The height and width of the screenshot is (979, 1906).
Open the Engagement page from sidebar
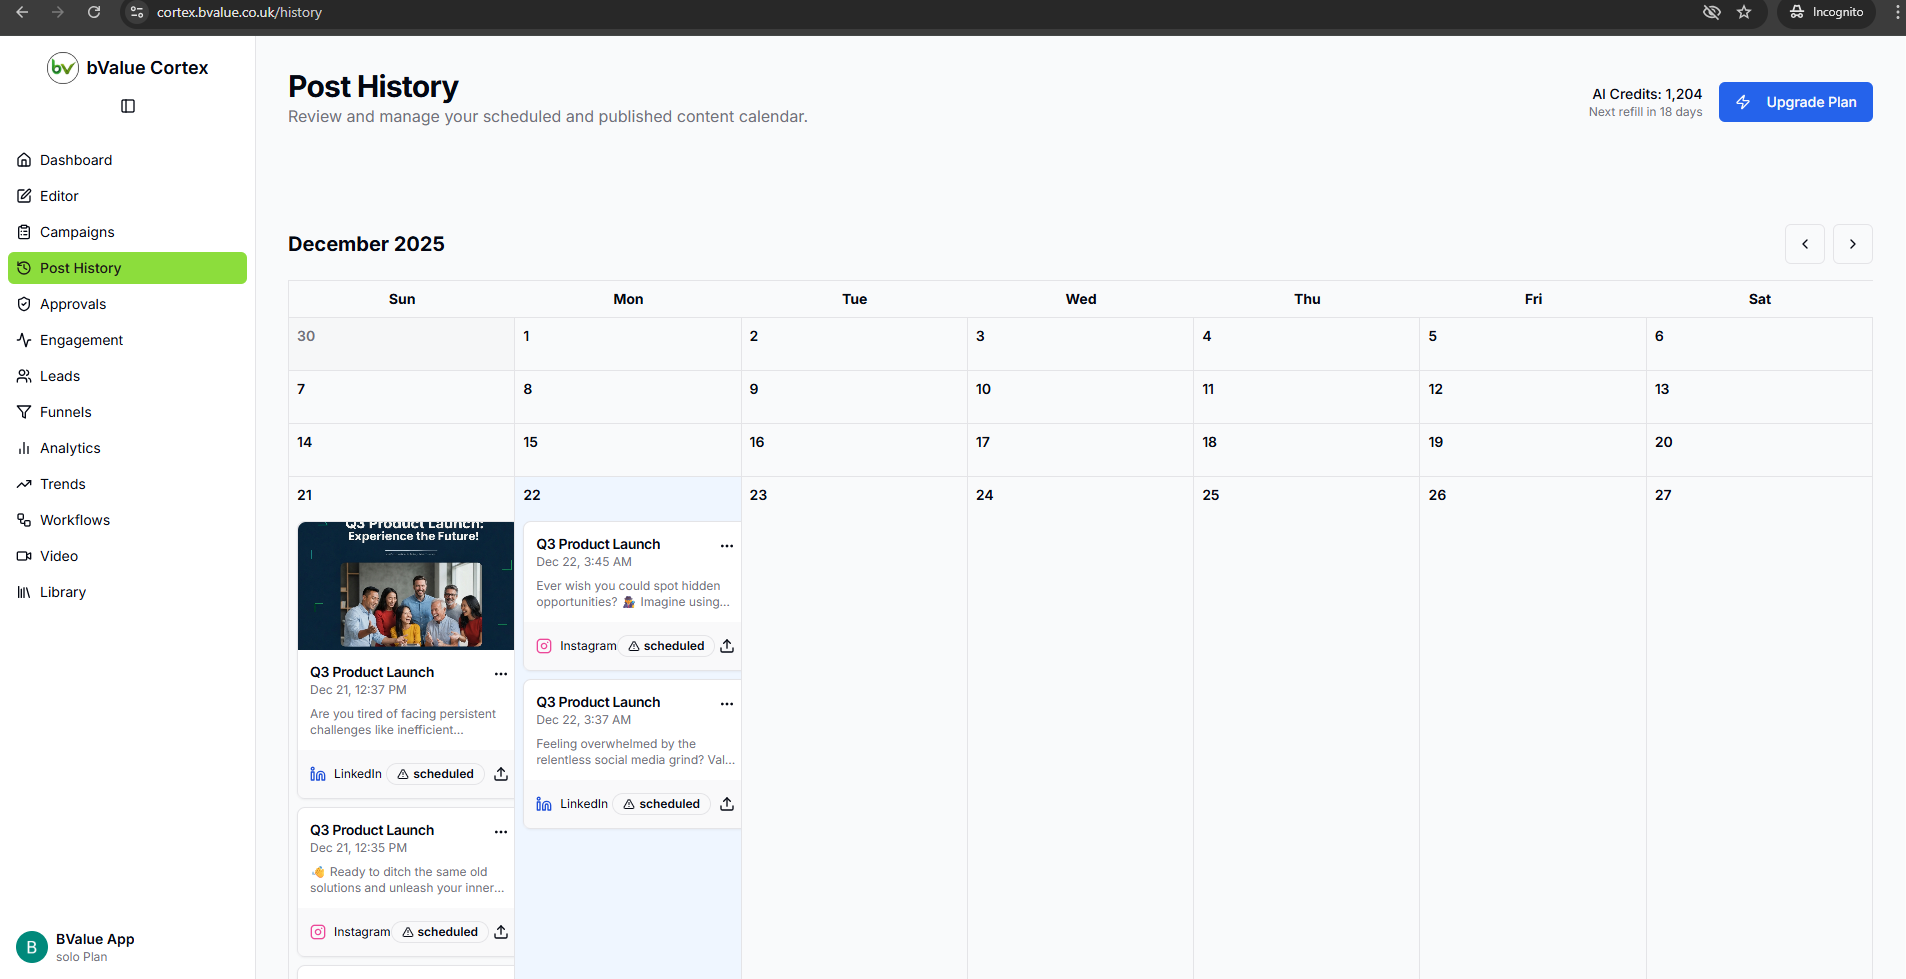[23, 340]
